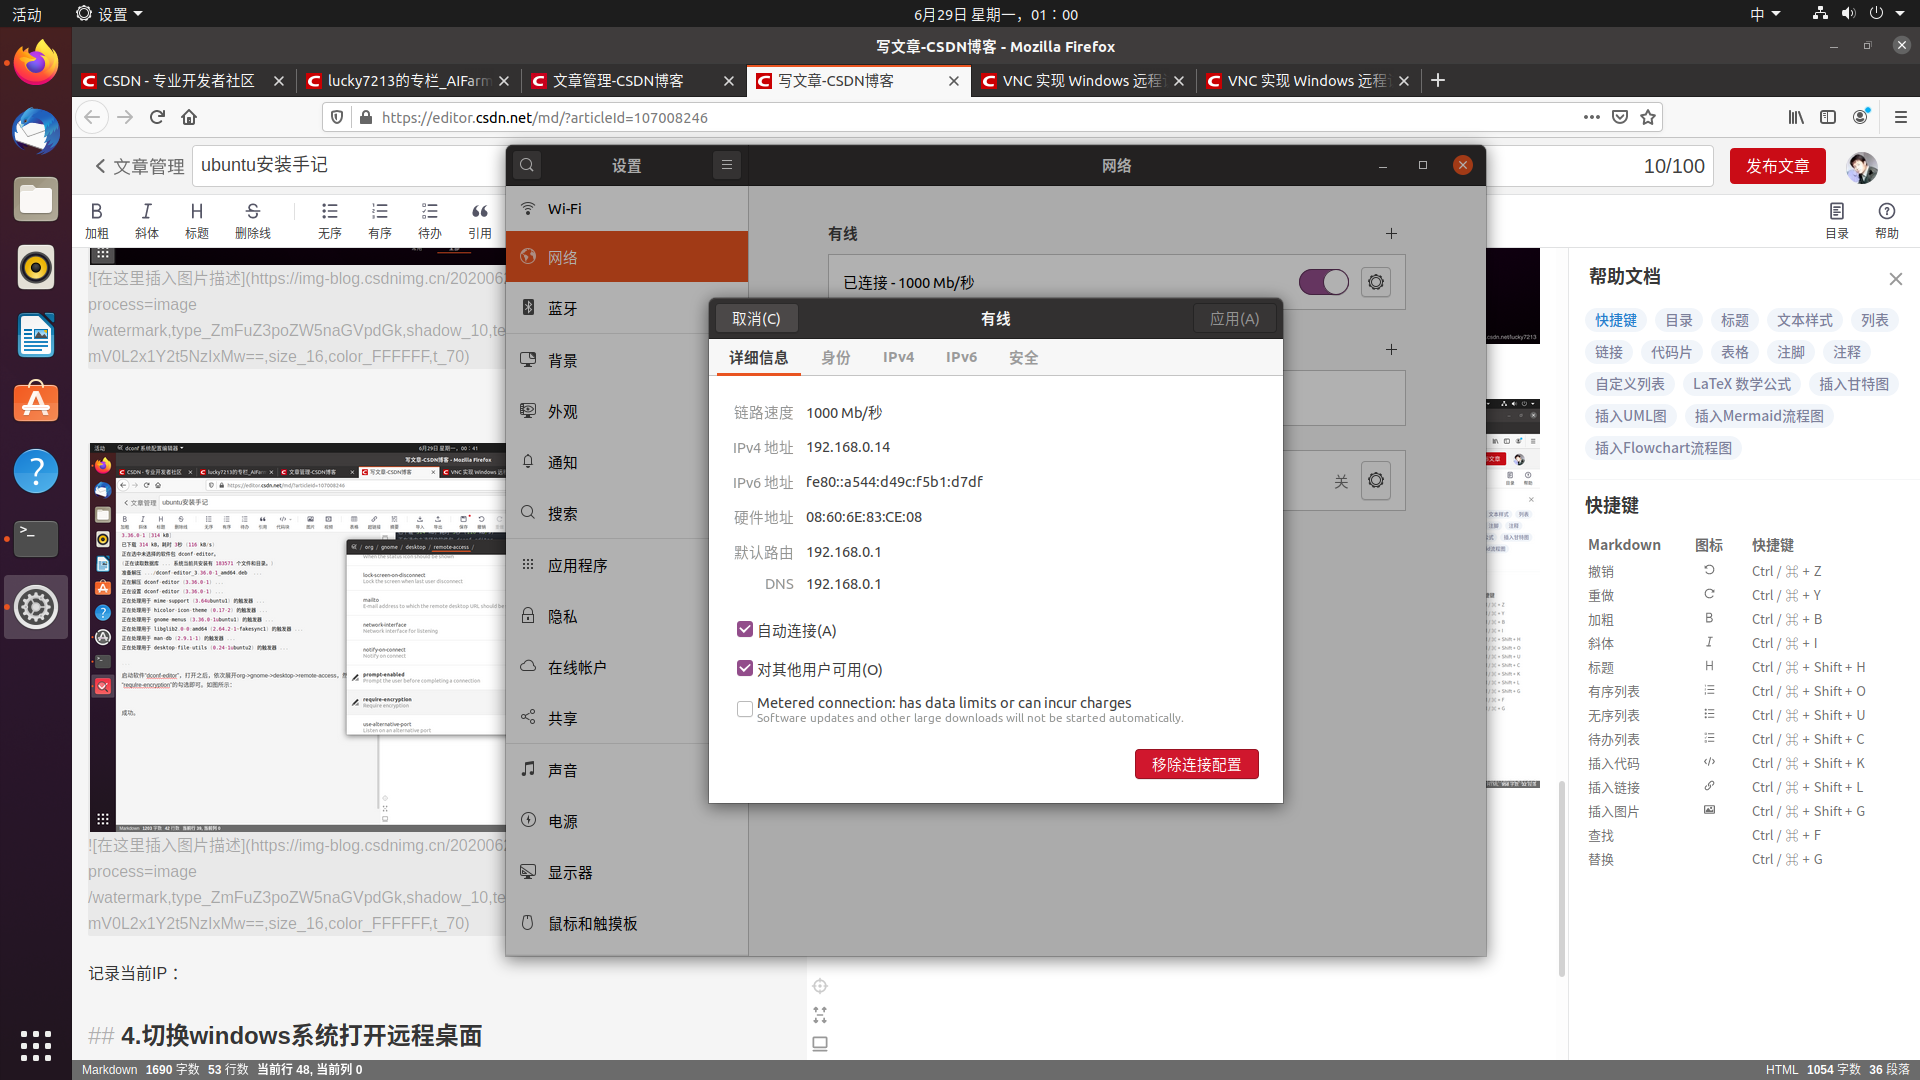Reload the page in Firefox
This screenshot has height=1080, width=1920.
tap(157, 117)
